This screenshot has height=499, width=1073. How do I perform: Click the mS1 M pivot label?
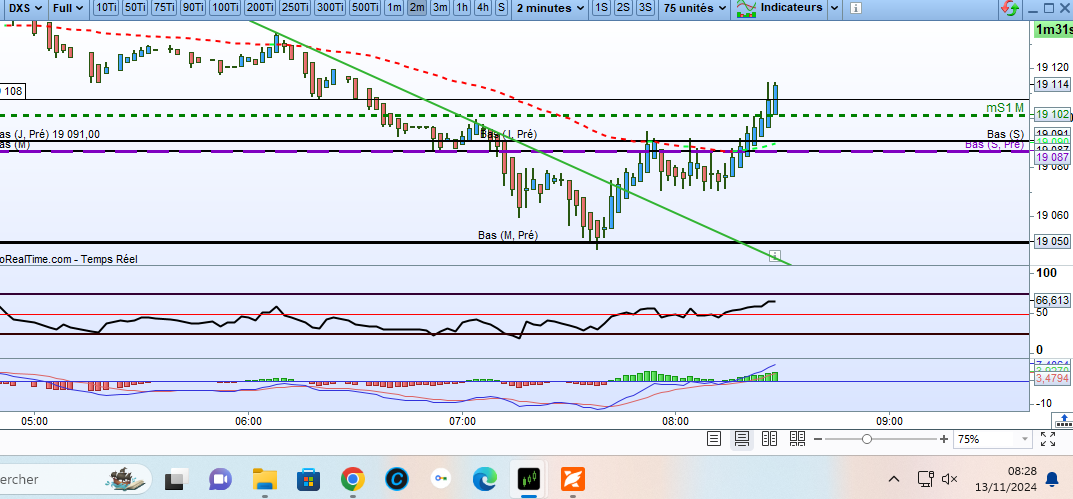tap(1005, 107)
